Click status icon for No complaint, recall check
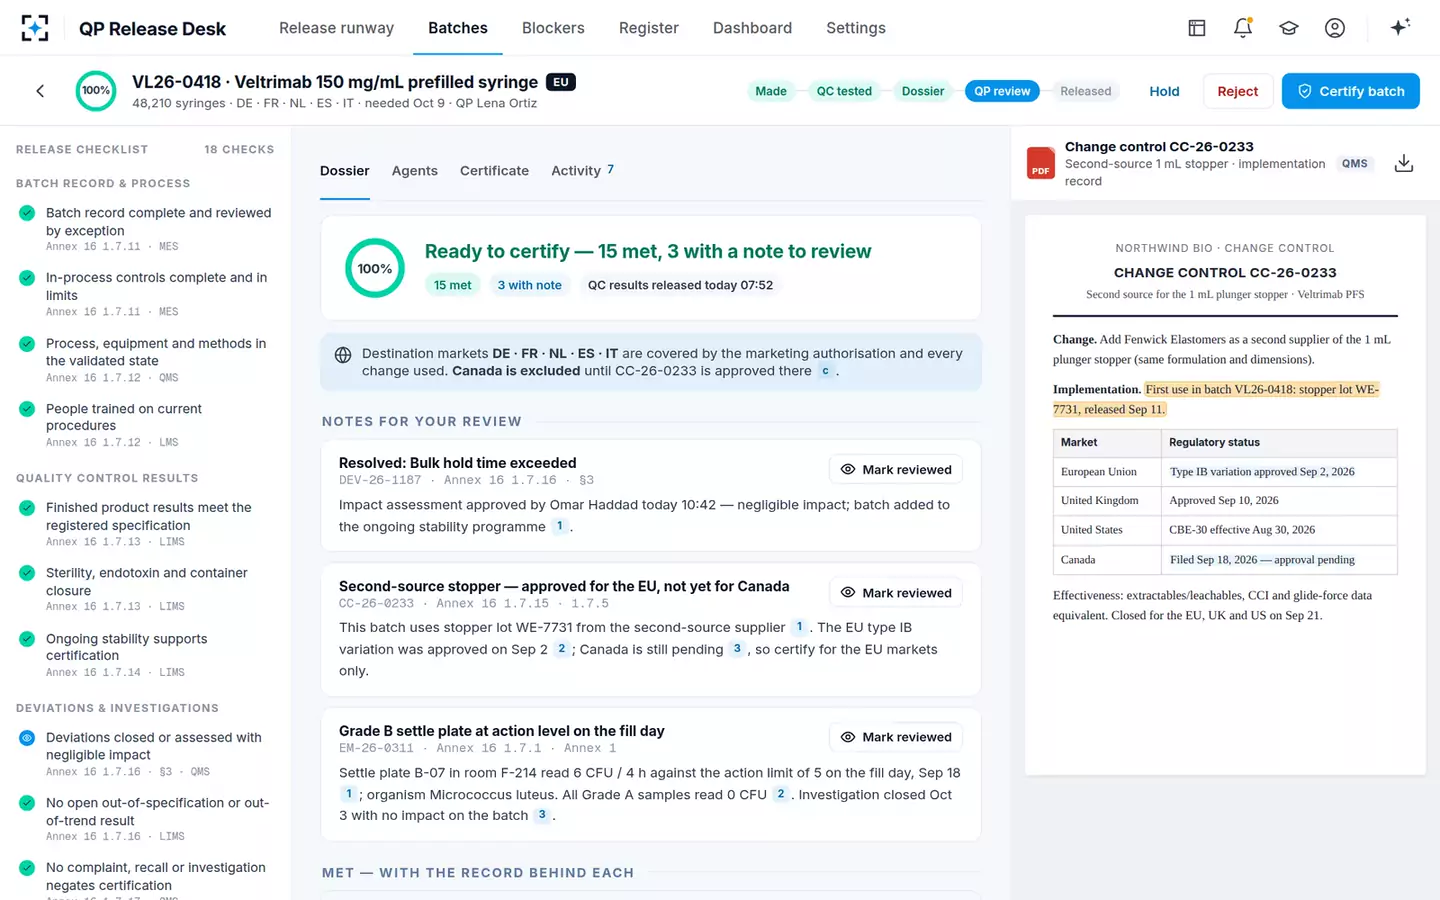 coord(27,868)
